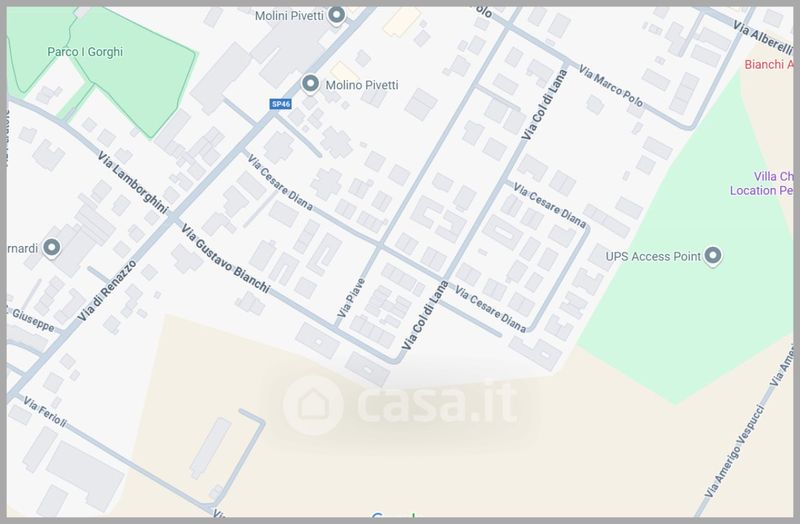Open the Parco I Gorghi label
Screen dimensions: 800x524
[x=85, y=52]
